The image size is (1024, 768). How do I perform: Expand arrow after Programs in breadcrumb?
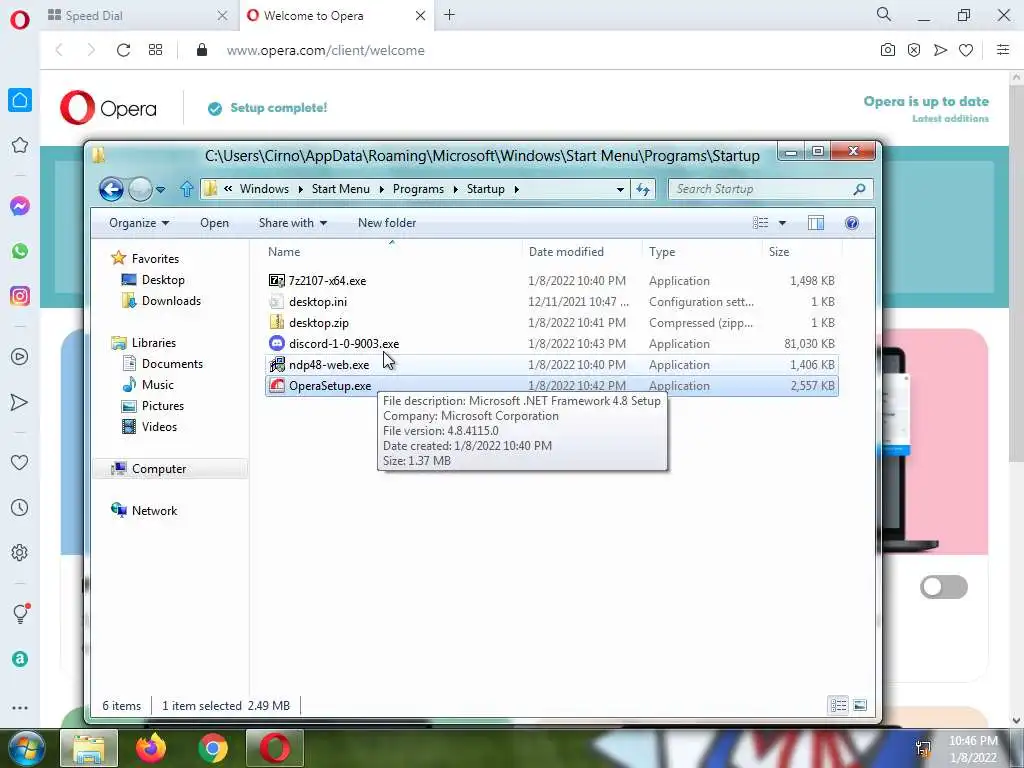coord(455,189)
